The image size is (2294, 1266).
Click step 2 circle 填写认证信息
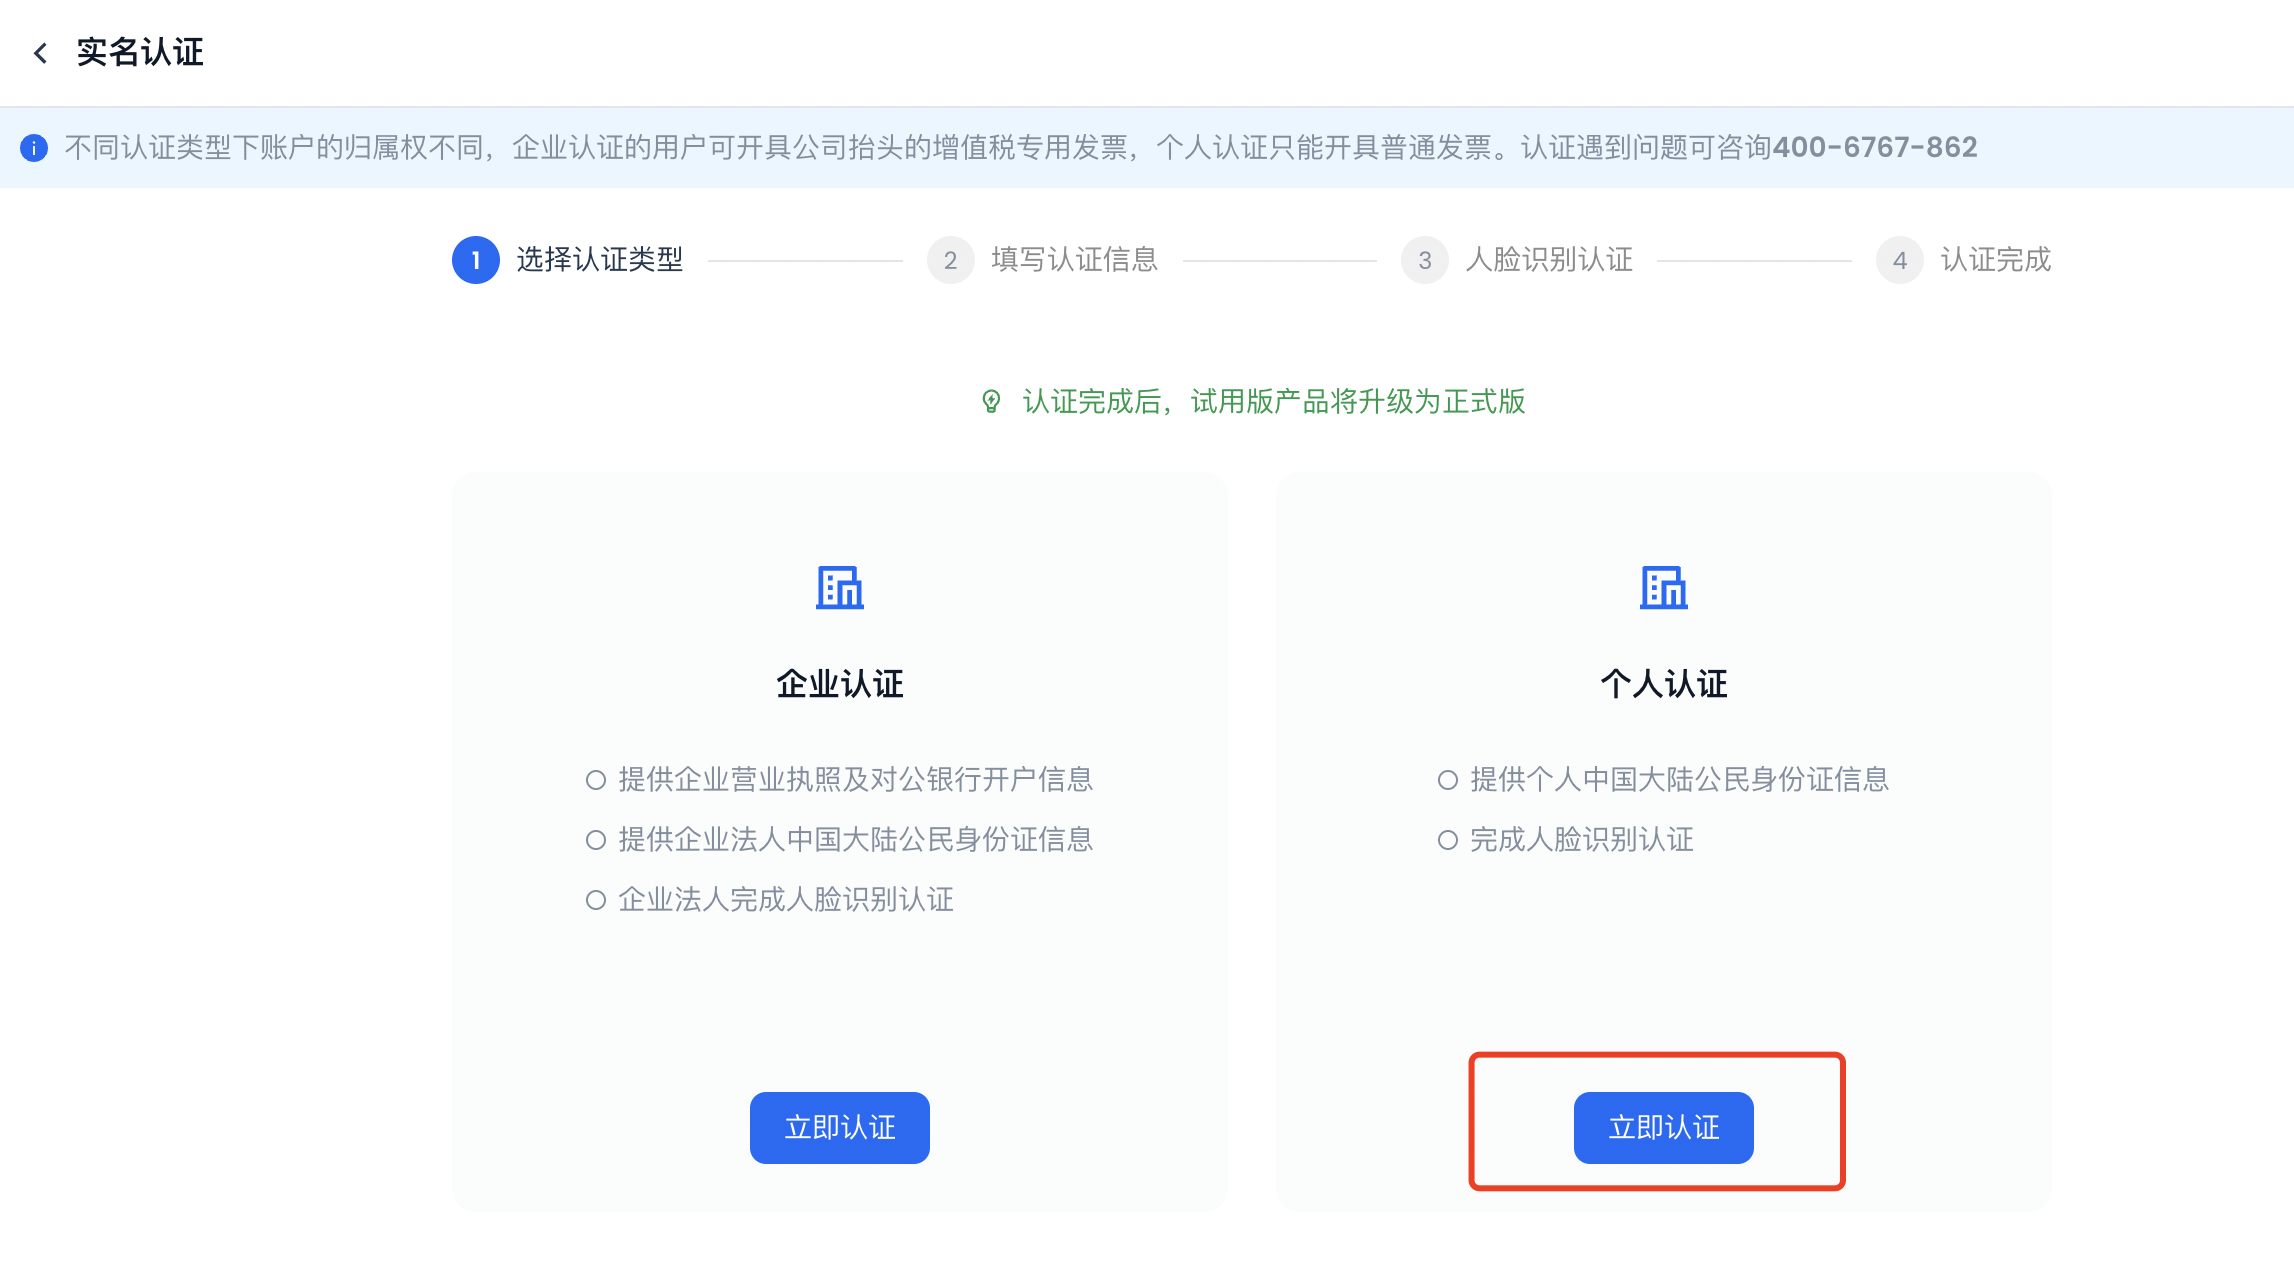[x=950, y=260]
